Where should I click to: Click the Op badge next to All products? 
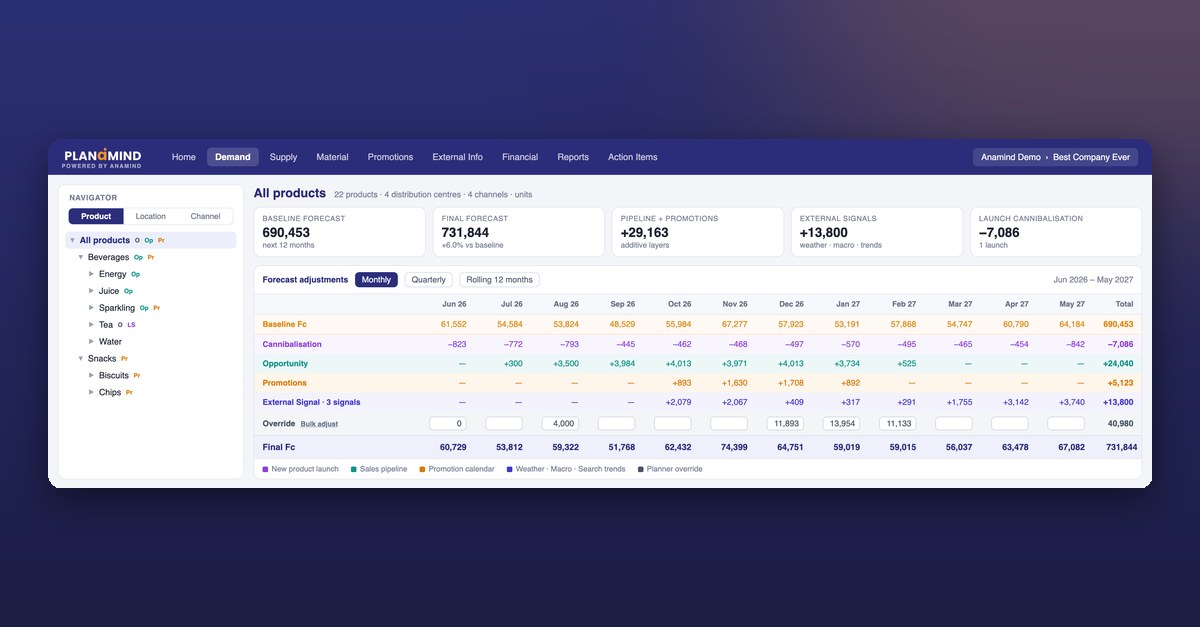tap(149, 241)
